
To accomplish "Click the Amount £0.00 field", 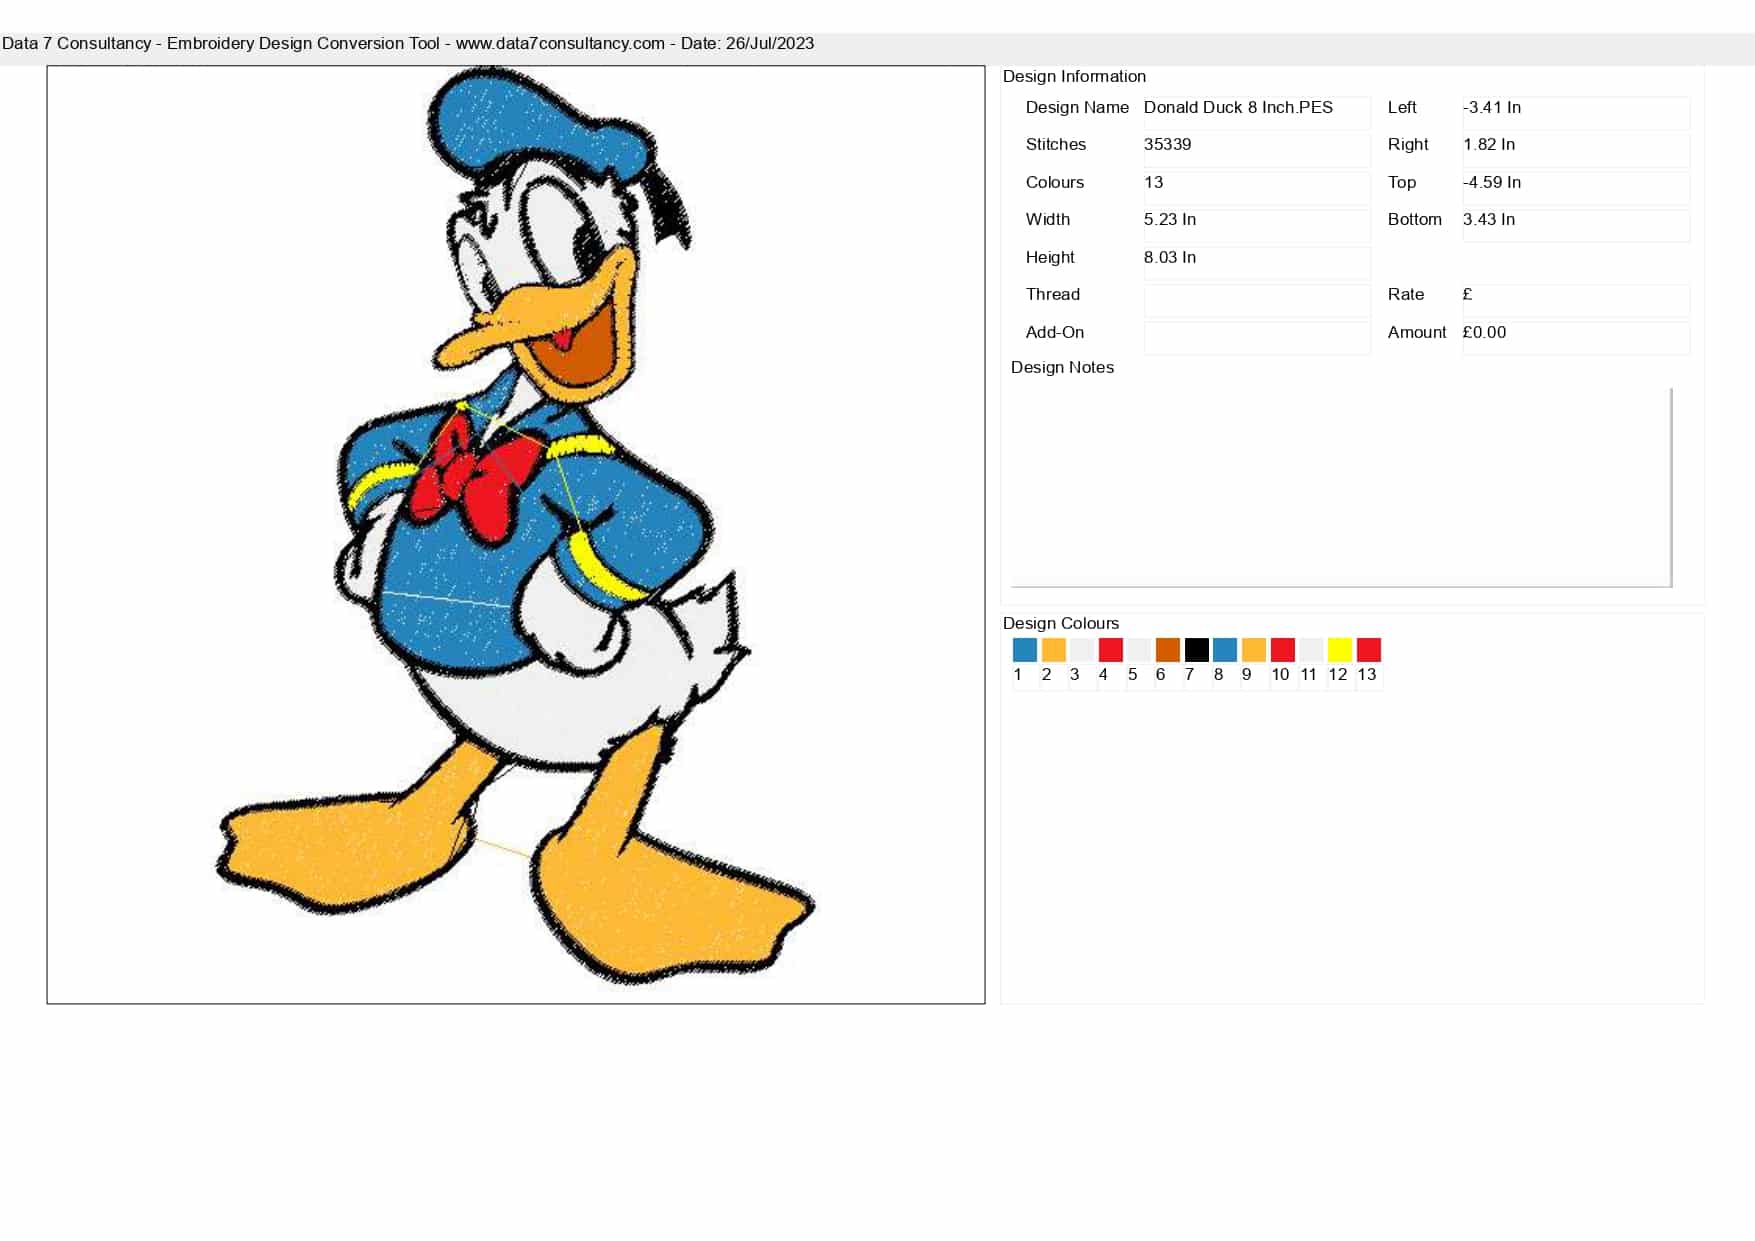I will 1576,338.
